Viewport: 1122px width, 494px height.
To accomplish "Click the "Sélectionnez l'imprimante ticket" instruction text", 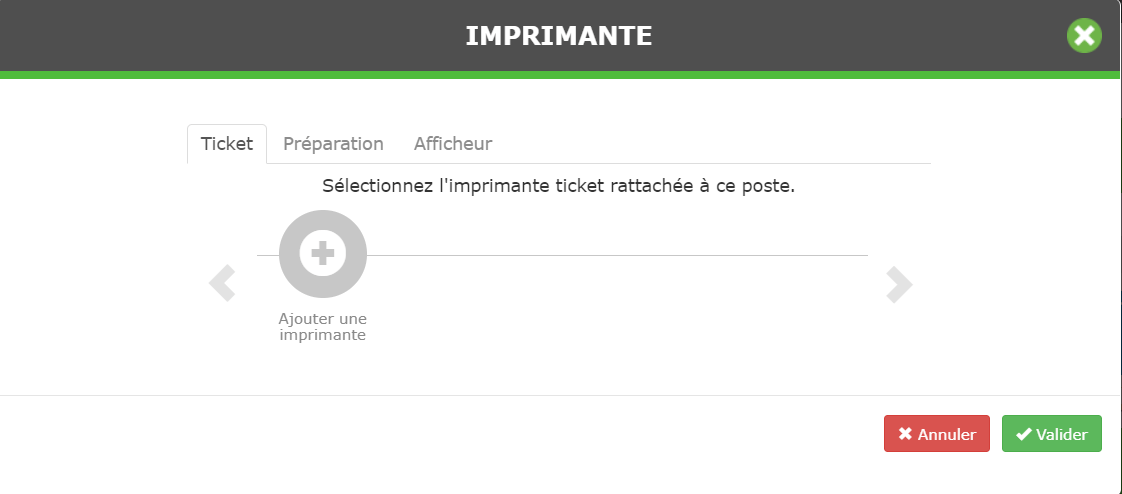I will [x=558, y=186].
